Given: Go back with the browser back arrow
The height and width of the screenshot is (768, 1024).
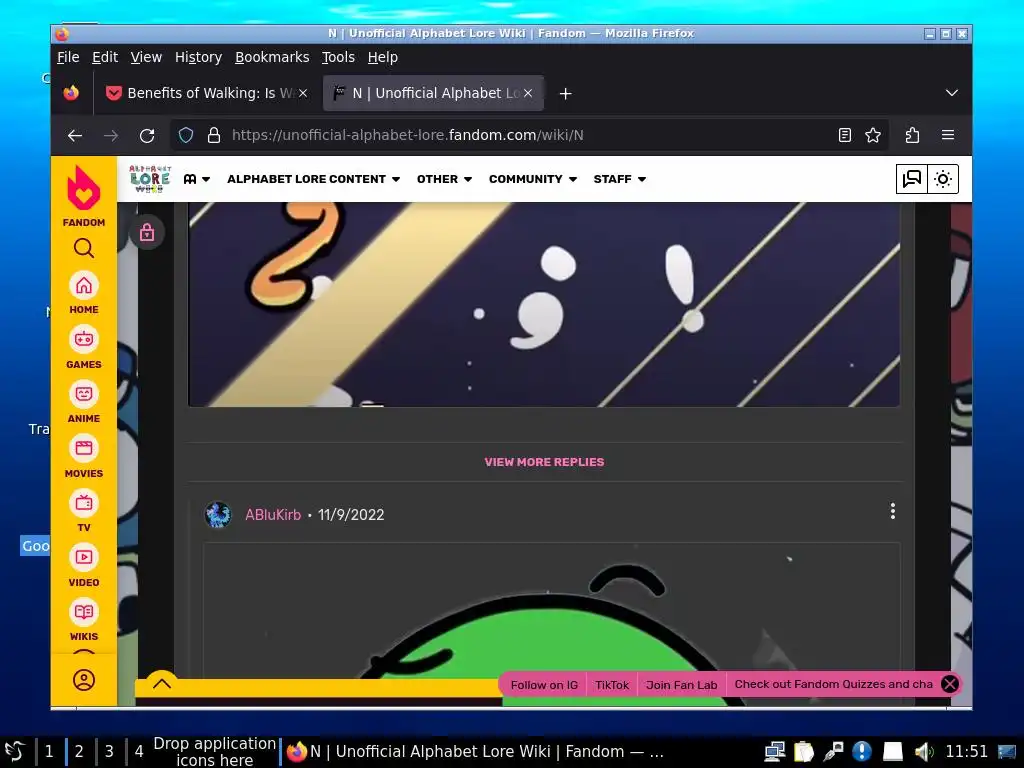Looking at the screenshot, I should 75,135.
